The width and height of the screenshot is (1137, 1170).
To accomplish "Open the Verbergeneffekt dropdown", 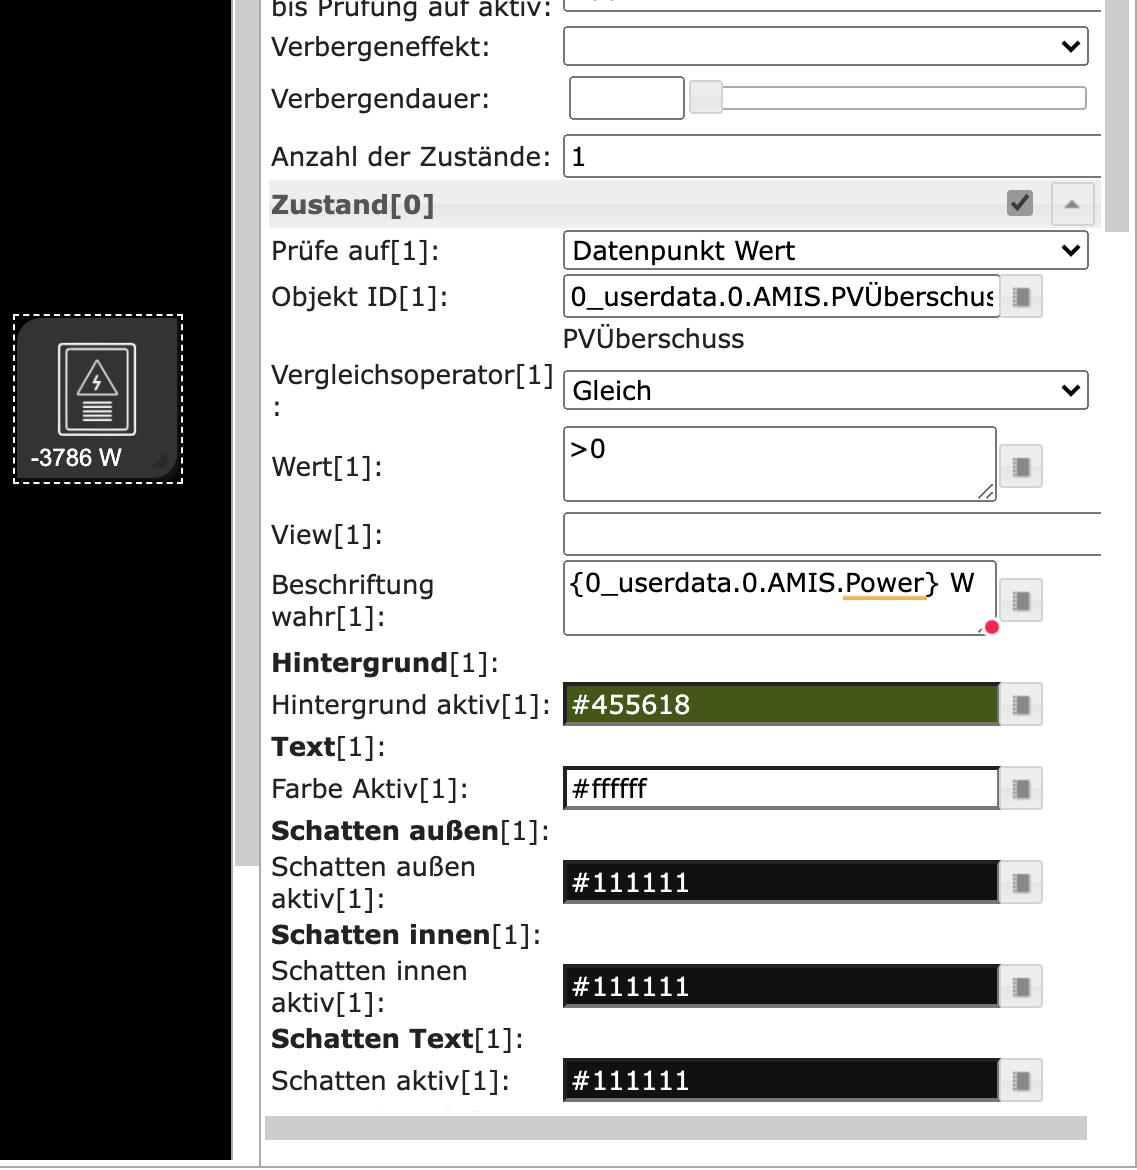I will [825, 46].
